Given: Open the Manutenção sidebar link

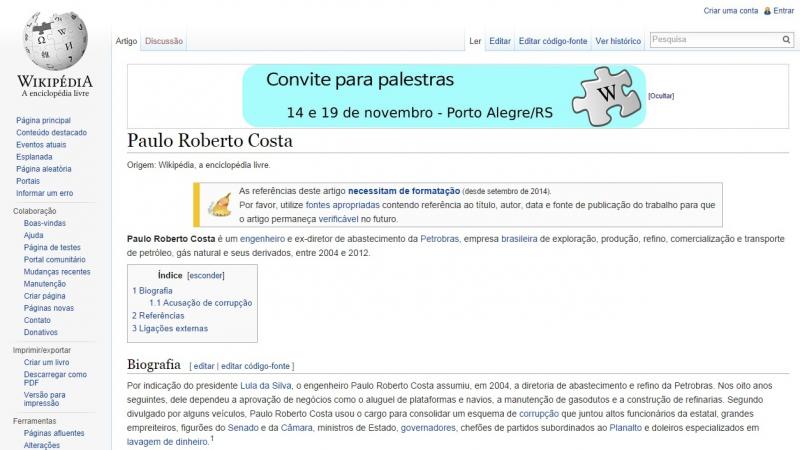Looking at the screenshot, I should (x=44, y=284).
